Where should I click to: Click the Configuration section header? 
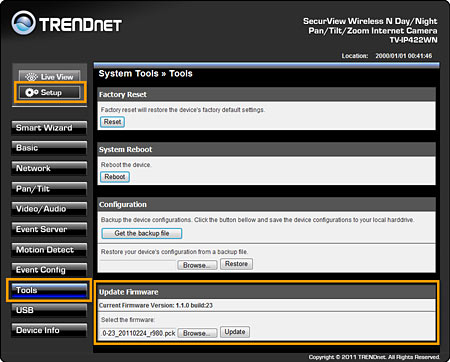(266, 204)
